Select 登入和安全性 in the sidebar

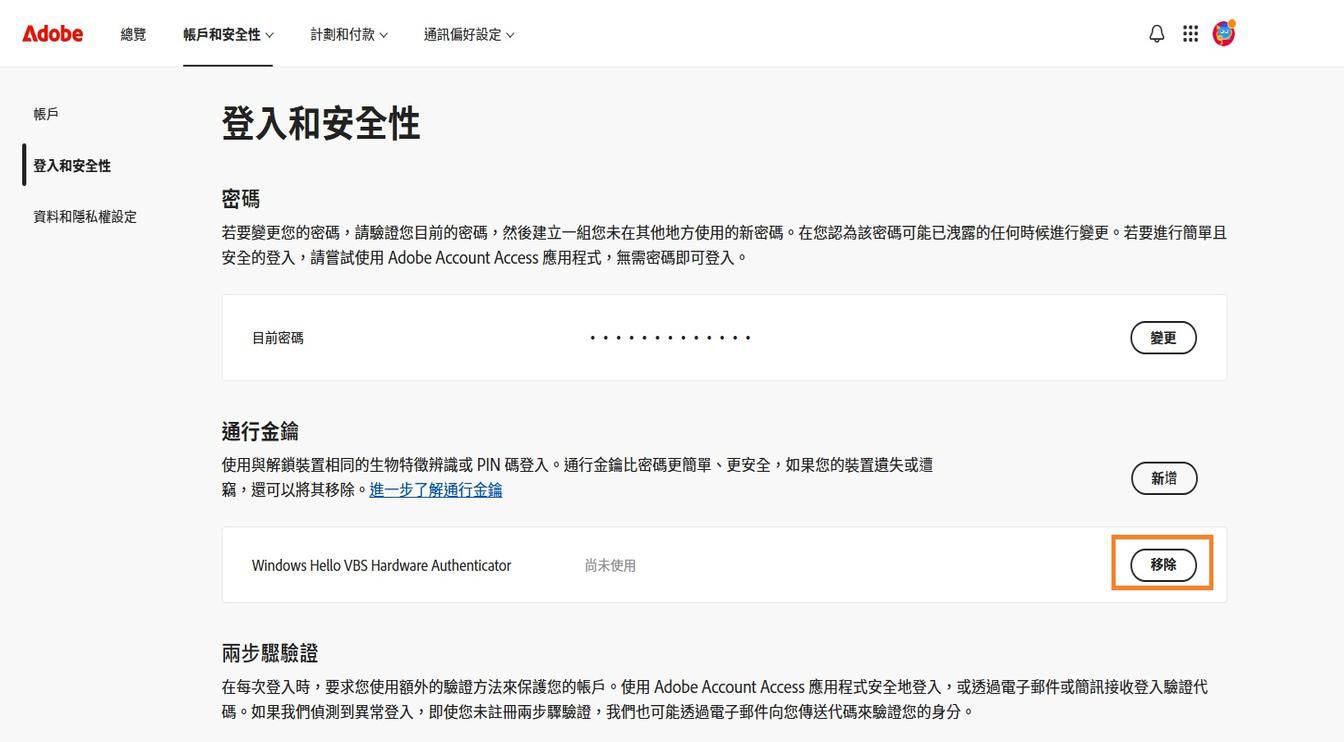[71, 164]
